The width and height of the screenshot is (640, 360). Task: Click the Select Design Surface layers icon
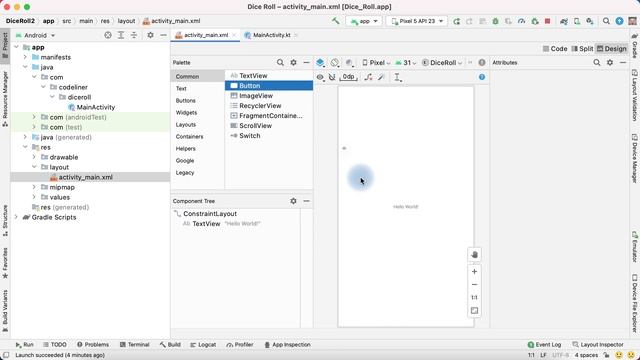(320, 62)
